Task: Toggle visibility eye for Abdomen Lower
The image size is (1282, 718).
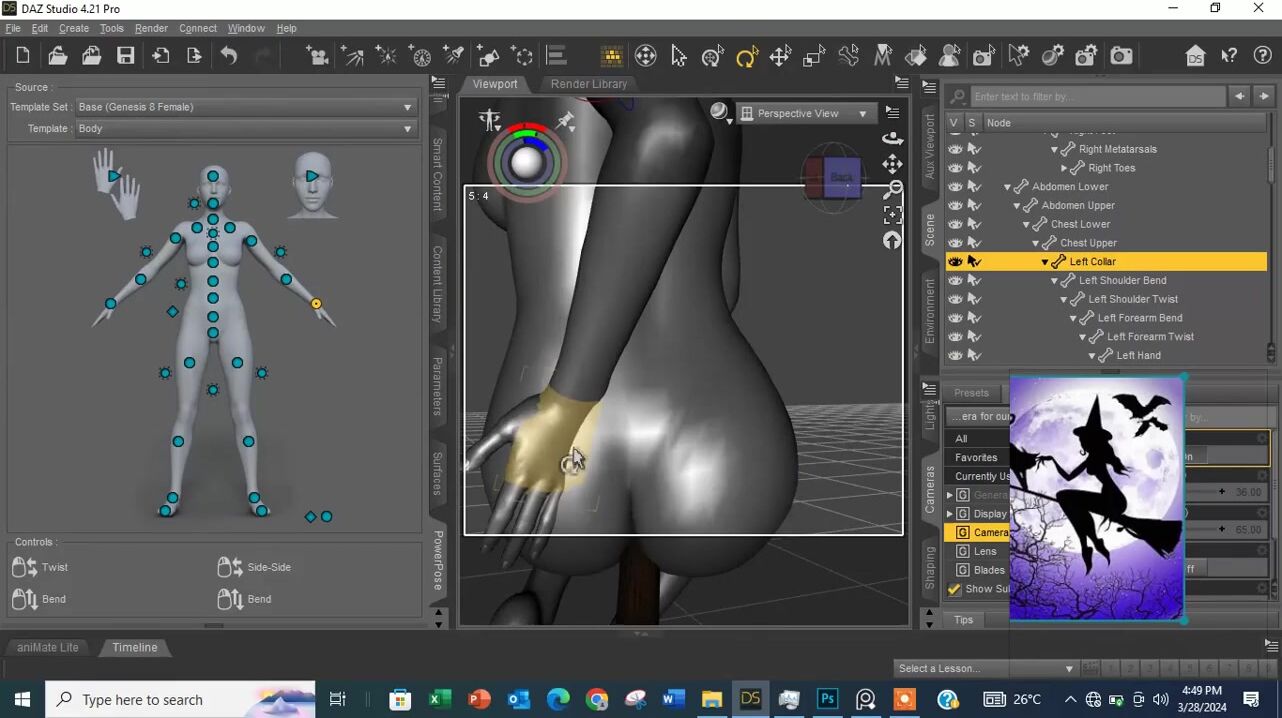Action: click(x=955, y=187)
